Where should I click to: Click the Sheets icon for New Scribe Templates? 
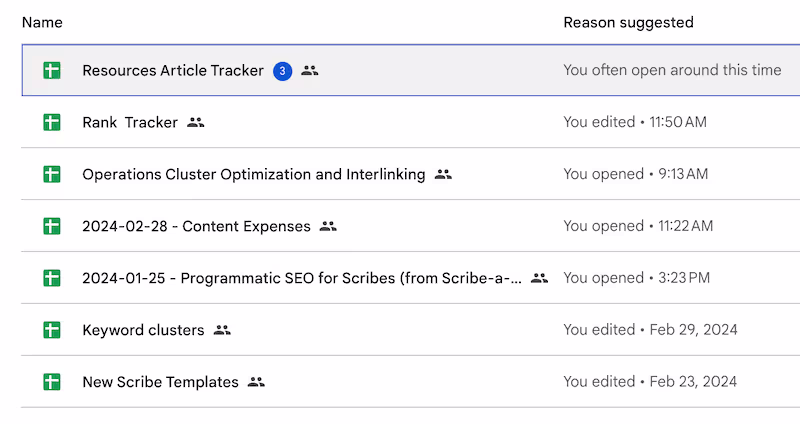[52, 382]
